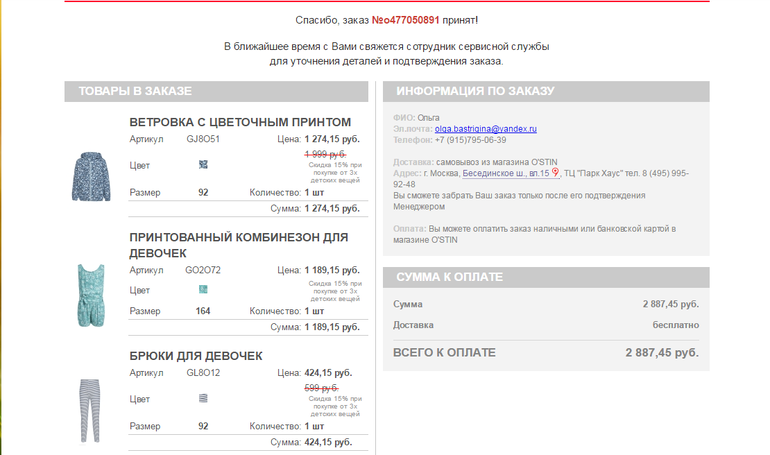Click the Товары в заказе section header
Screen dimensions: 770x455
point(135,91)
